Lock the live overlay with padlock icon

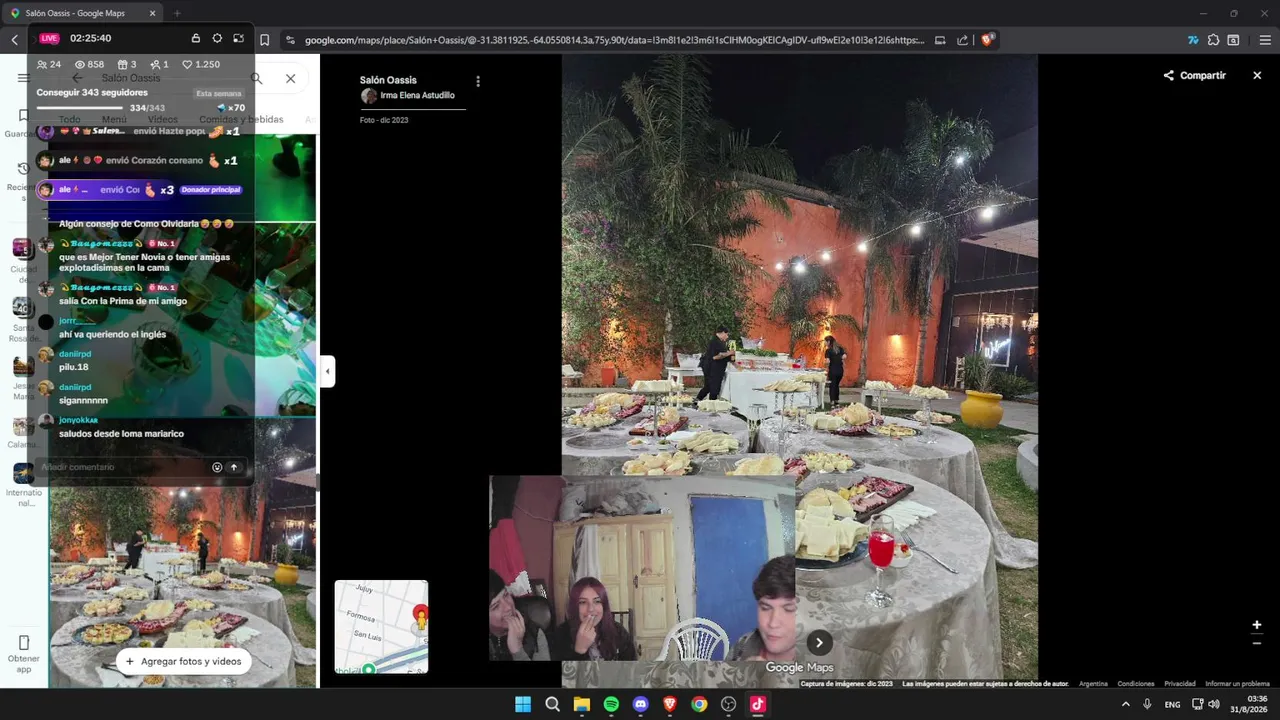pyautogui.click(x=196, y=38)
